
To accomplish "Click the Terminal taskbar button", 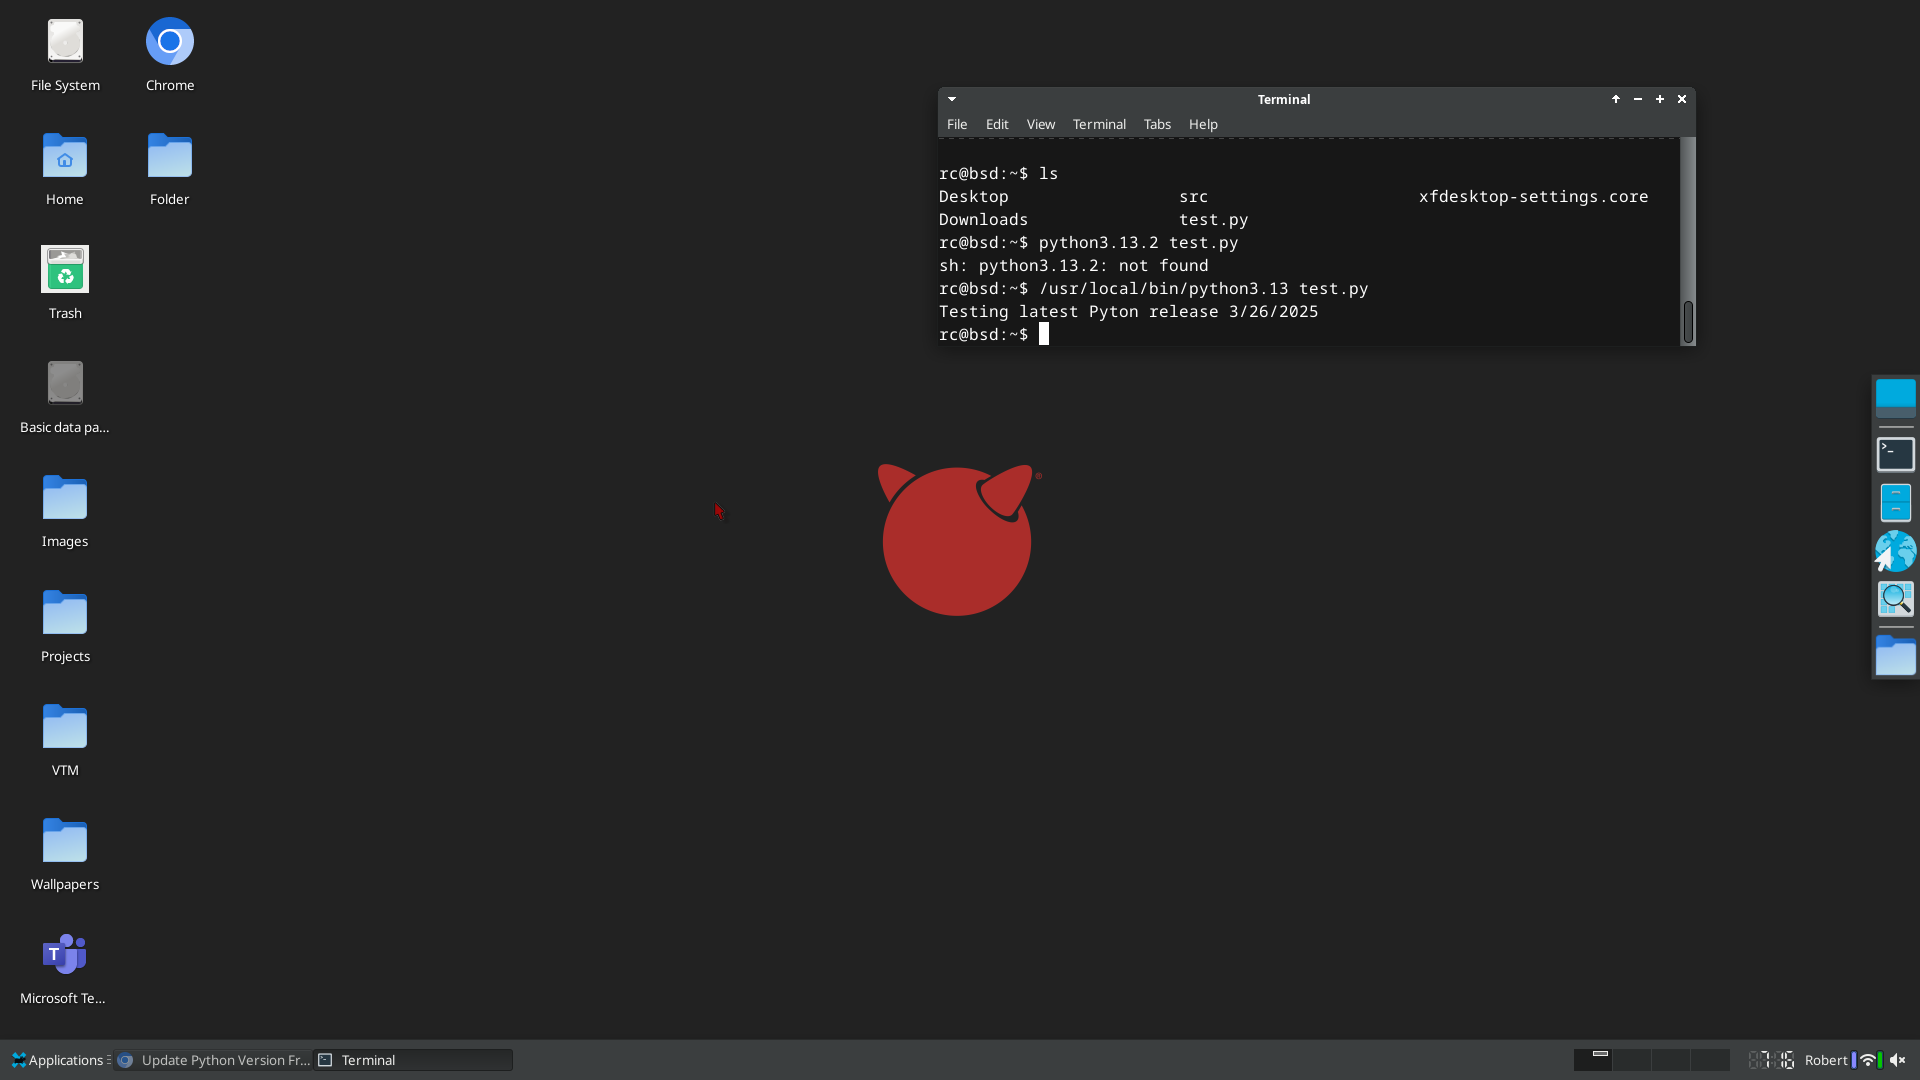I will coord(413,1060).
